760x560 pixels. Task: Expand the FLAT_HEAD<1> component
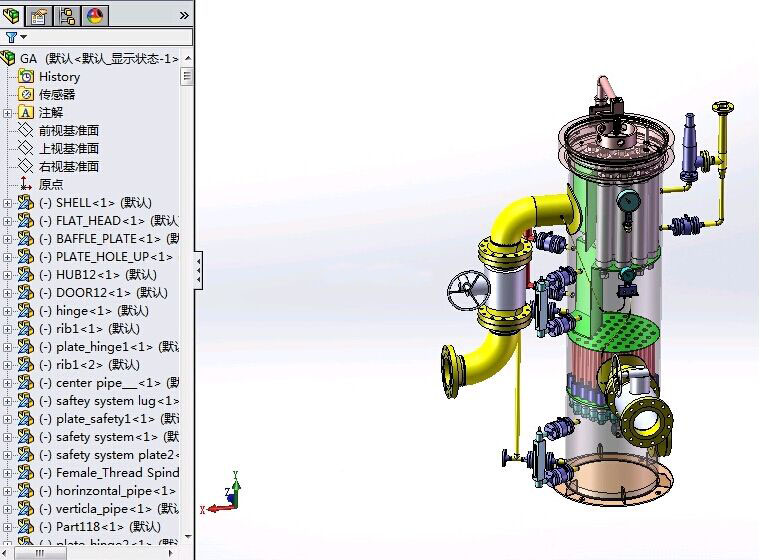7,221
